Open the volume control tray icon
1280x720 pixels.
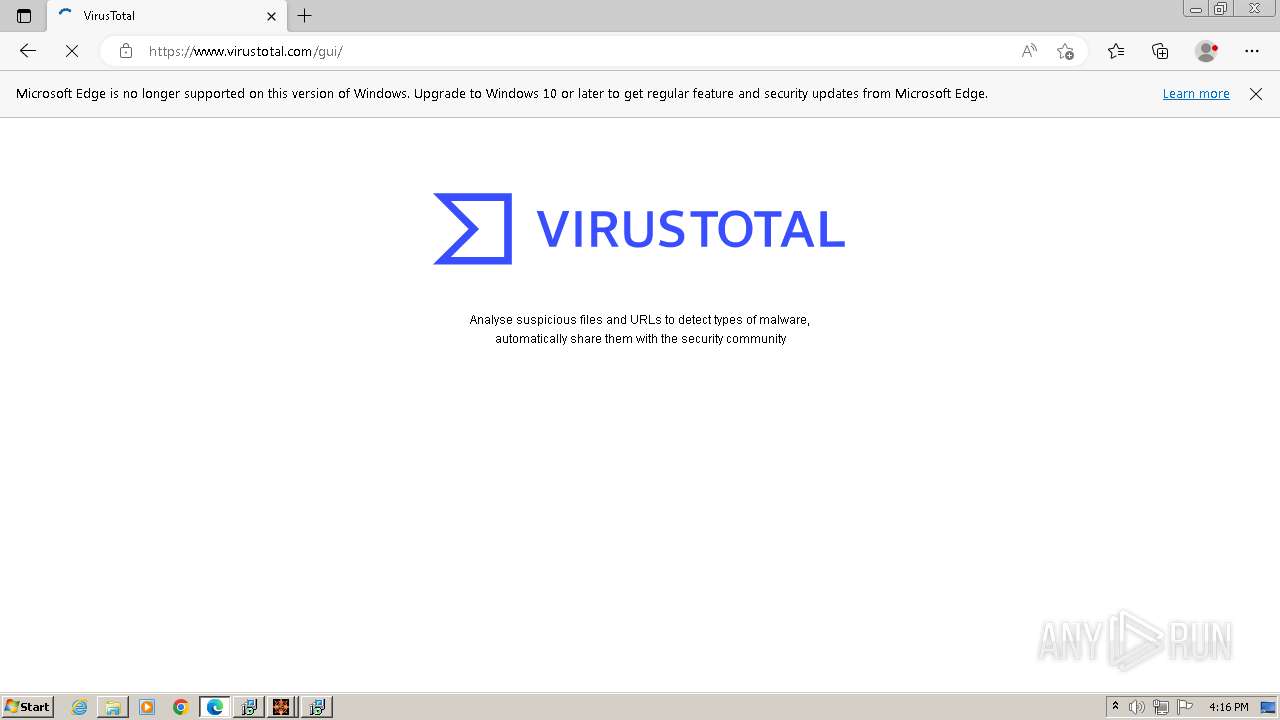1137,707
